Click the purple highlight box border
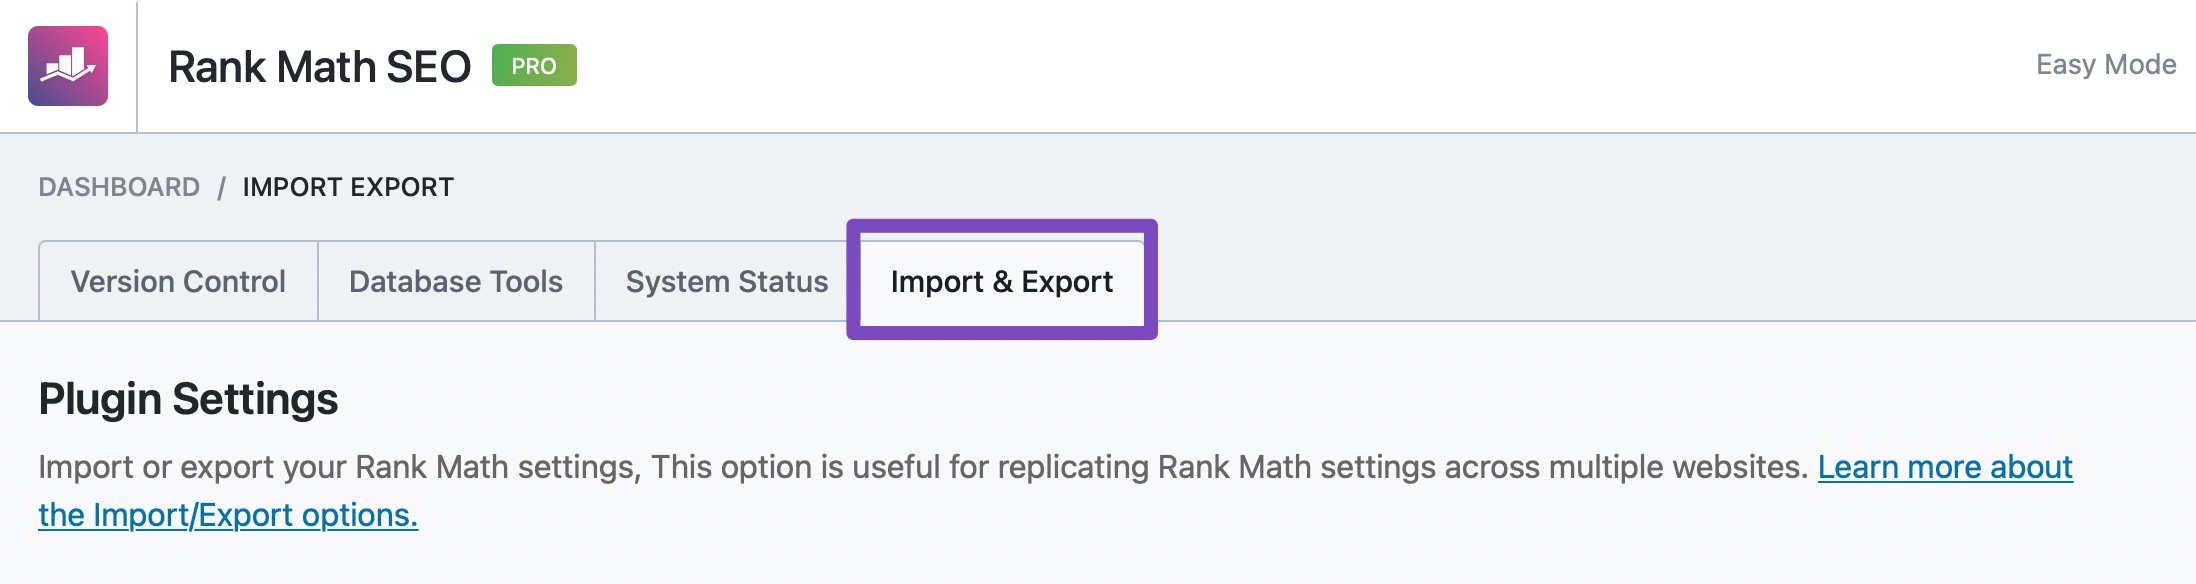This screenshot has width=2196, height=584. tap(1002, 224)
